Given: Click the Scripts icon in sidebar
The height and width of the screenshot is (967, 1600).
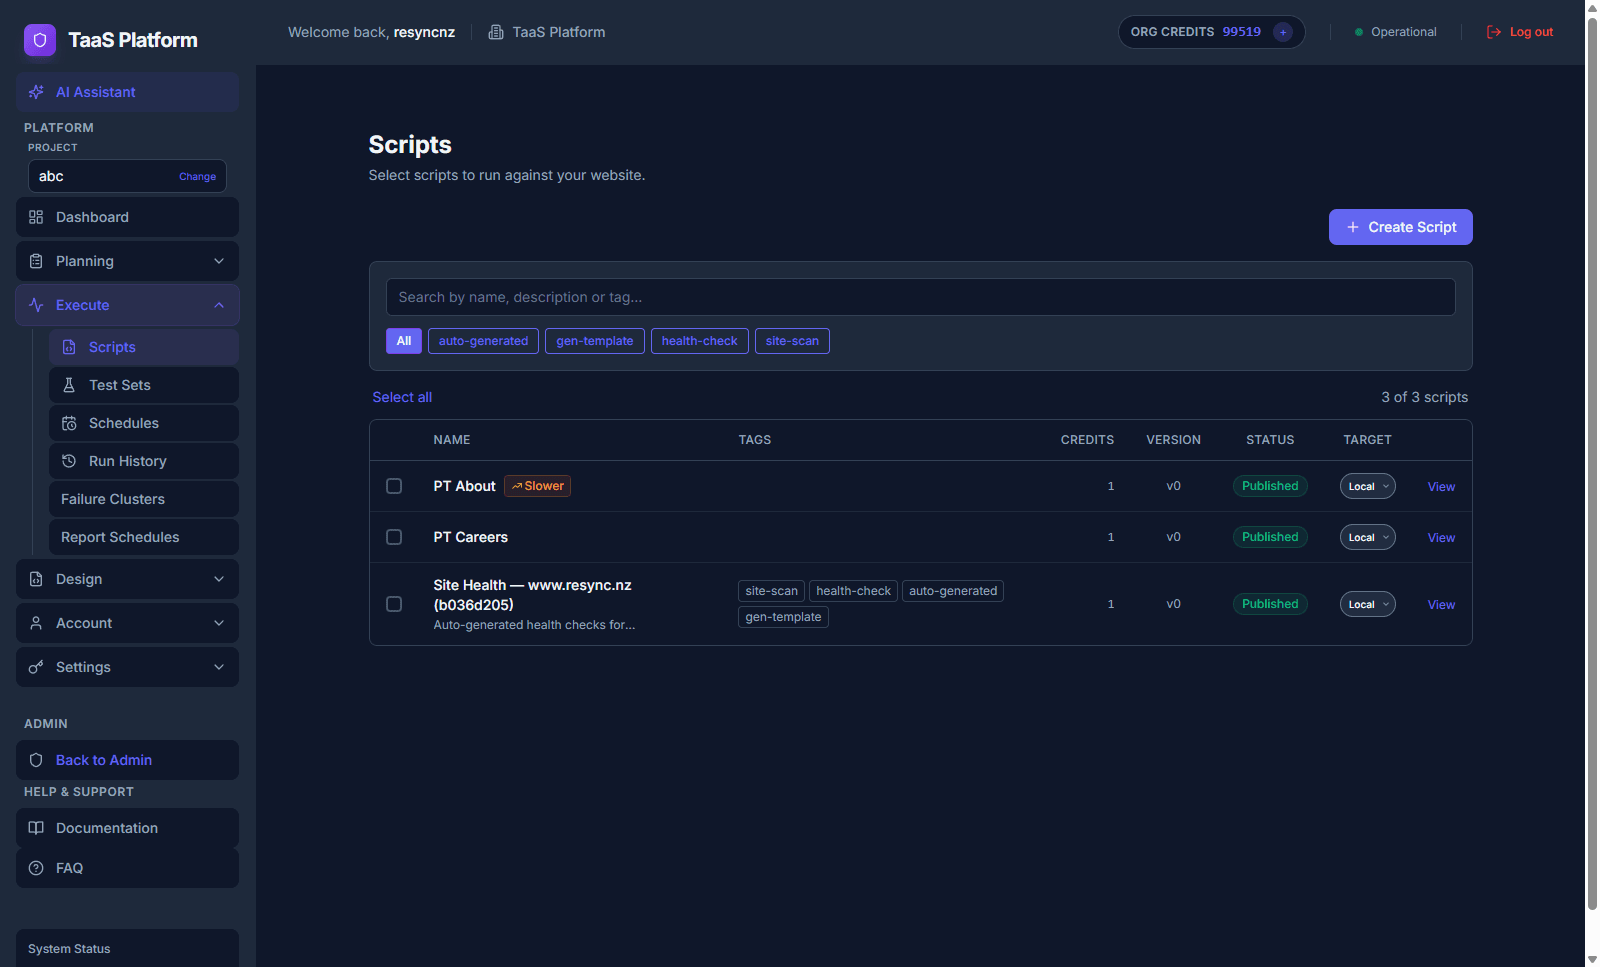Looking at the screenshot, I should coord(69,346).
